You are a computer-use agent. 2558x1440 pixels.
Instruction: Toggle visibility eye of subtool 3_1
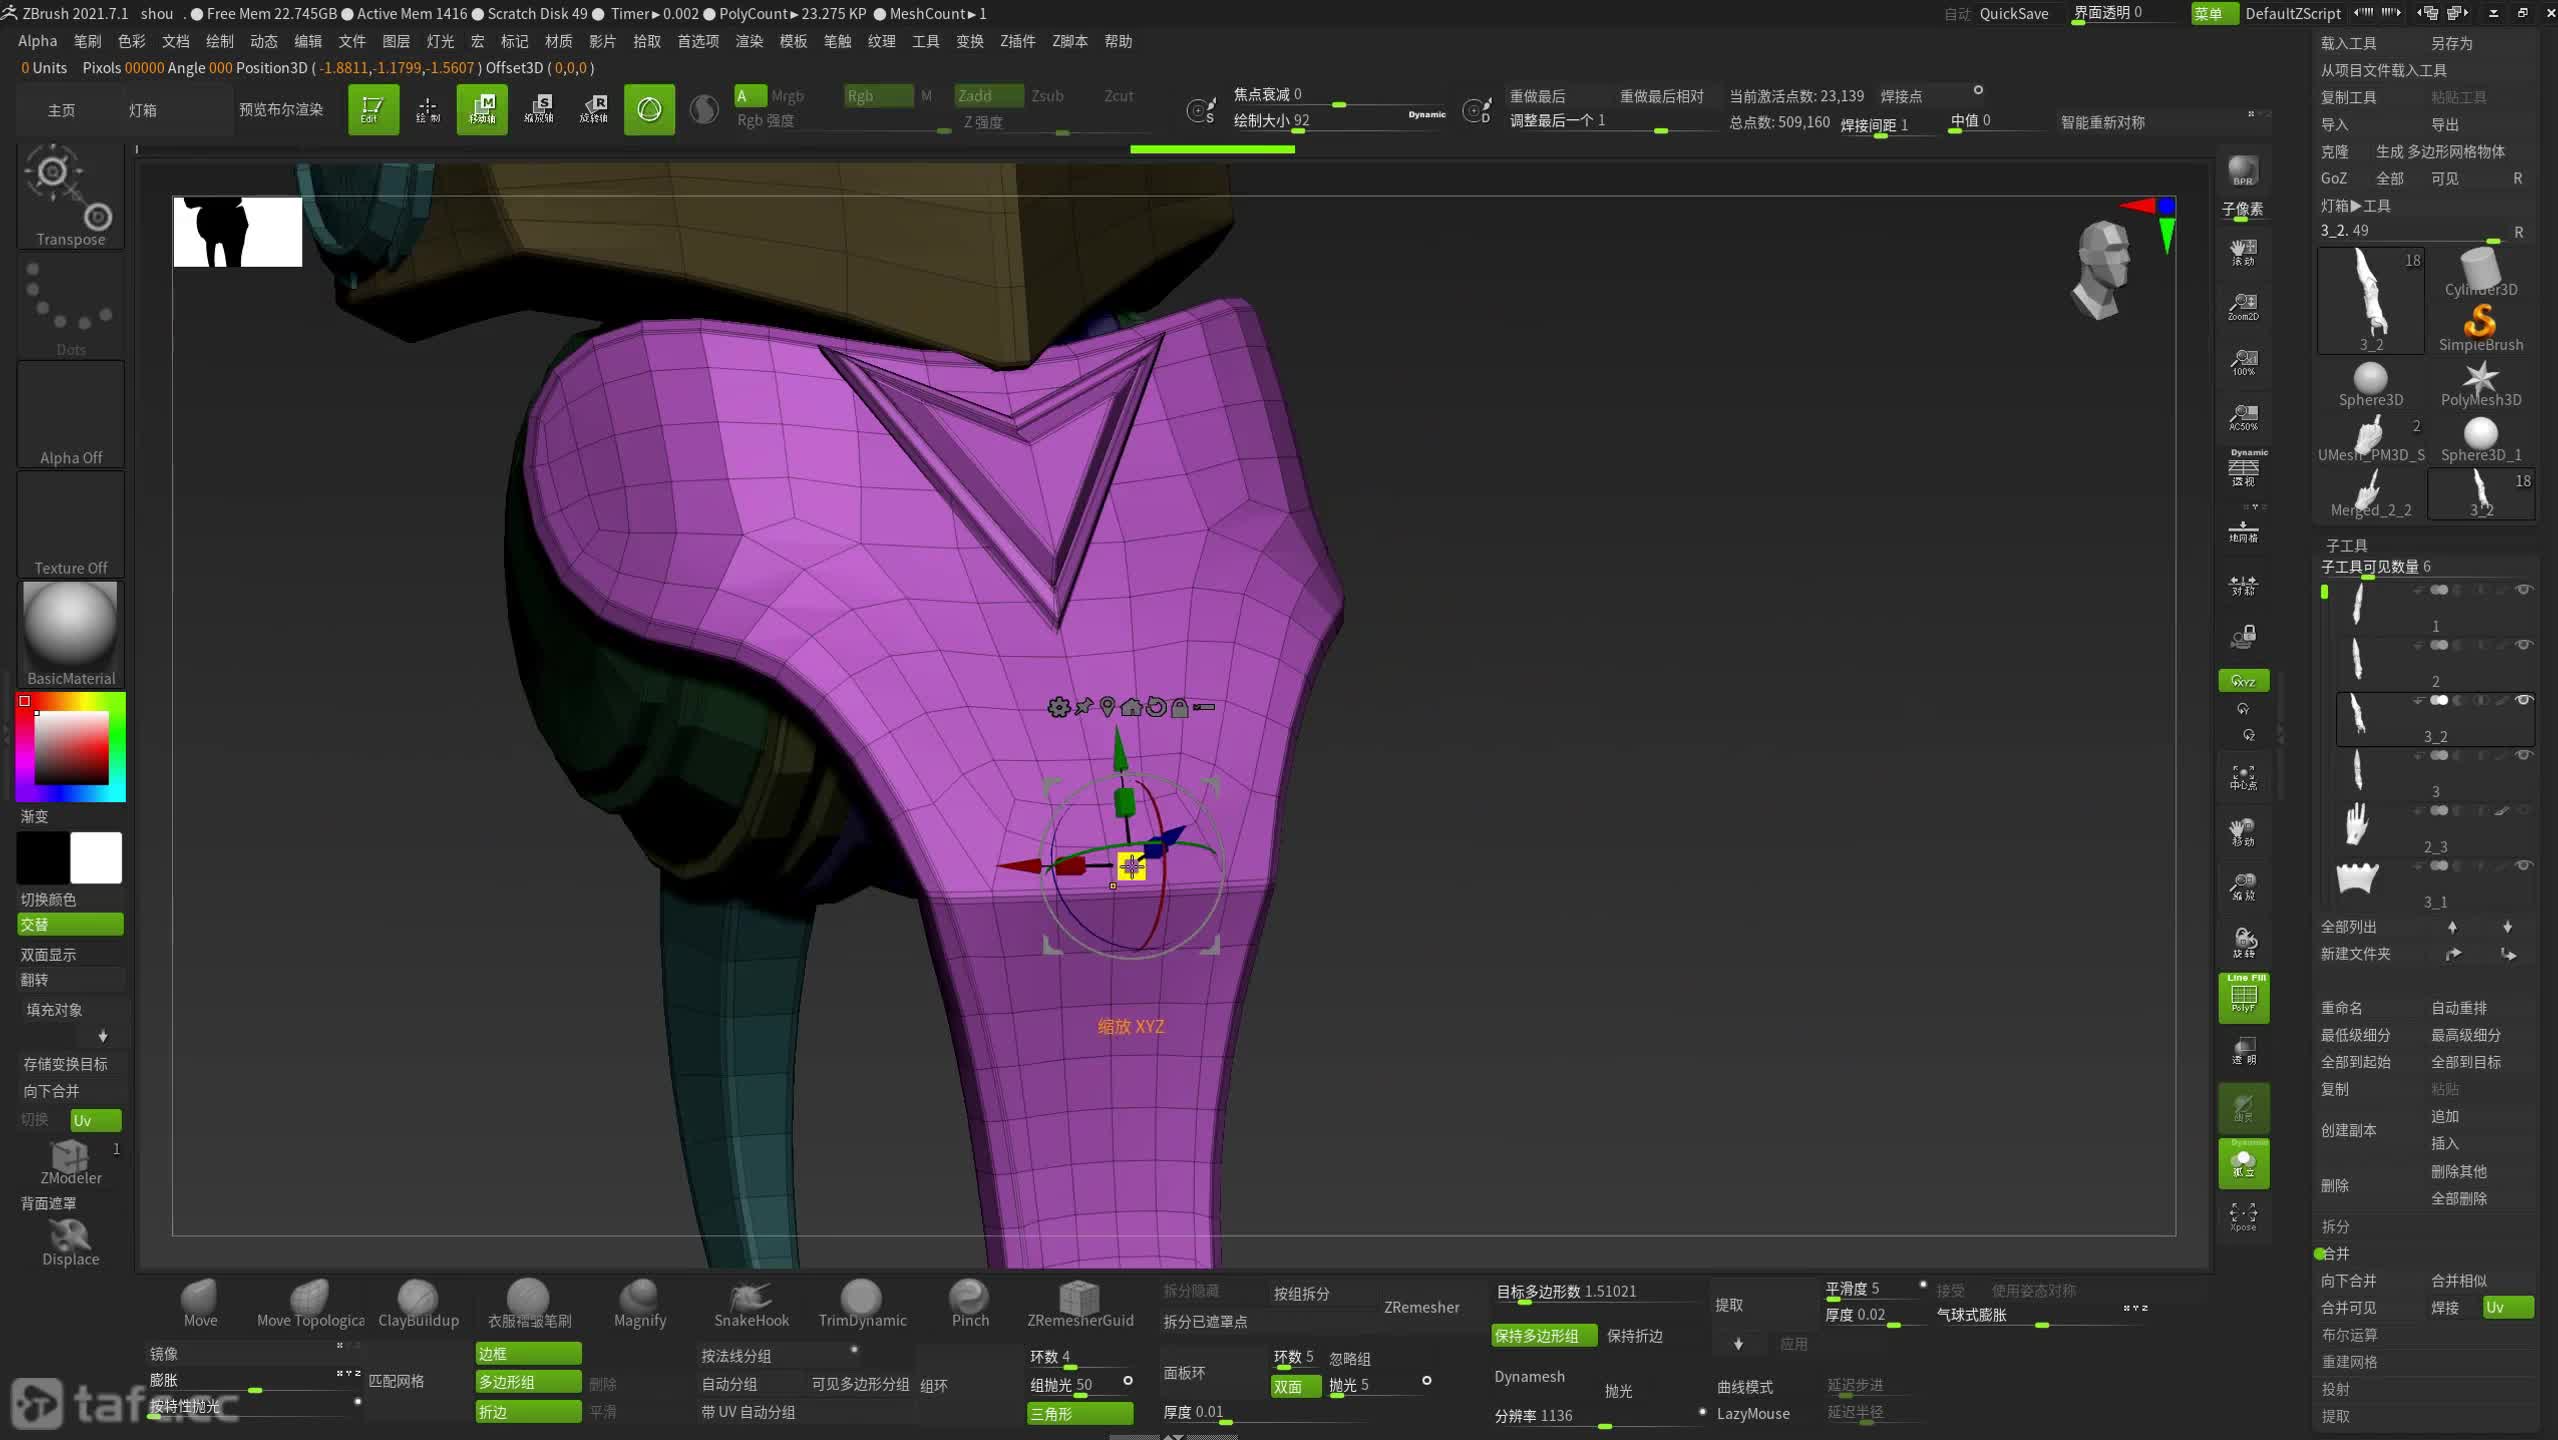pyautogui.click(x=2523, y=866)
